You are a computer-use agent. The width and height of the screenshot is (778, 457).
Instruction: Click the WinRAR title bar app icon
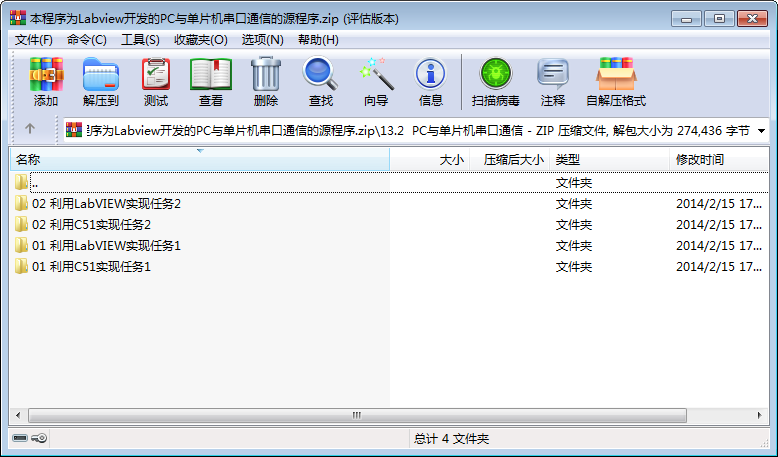pos(18,18)
